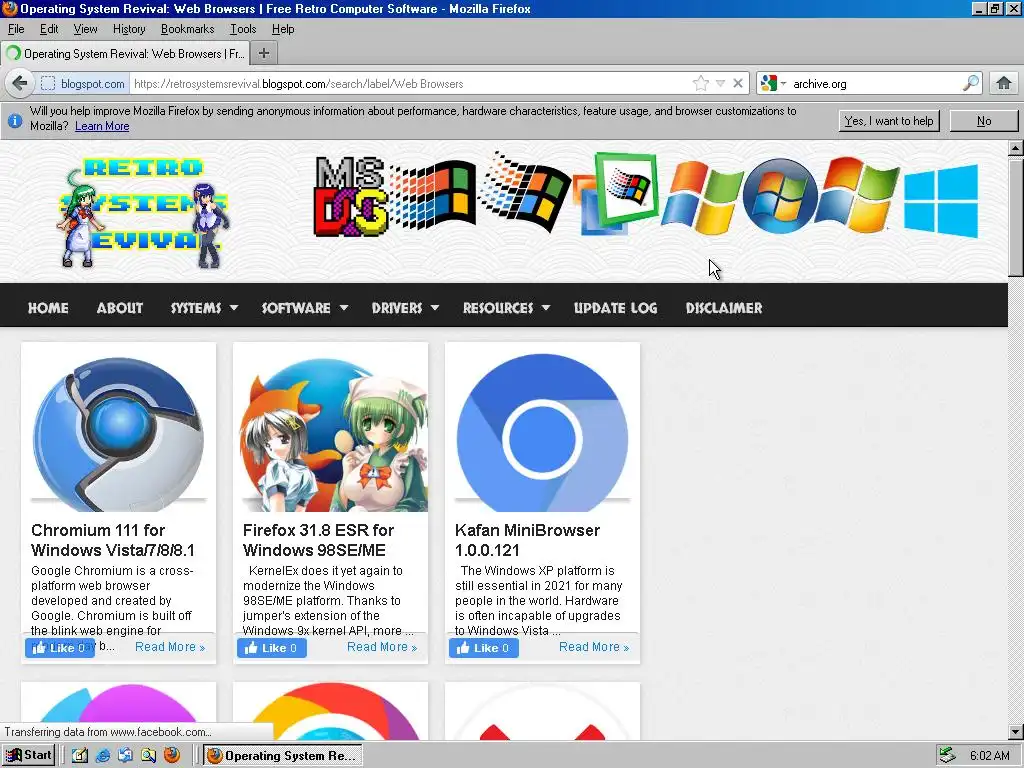Open the Google search engine selector

773,83
